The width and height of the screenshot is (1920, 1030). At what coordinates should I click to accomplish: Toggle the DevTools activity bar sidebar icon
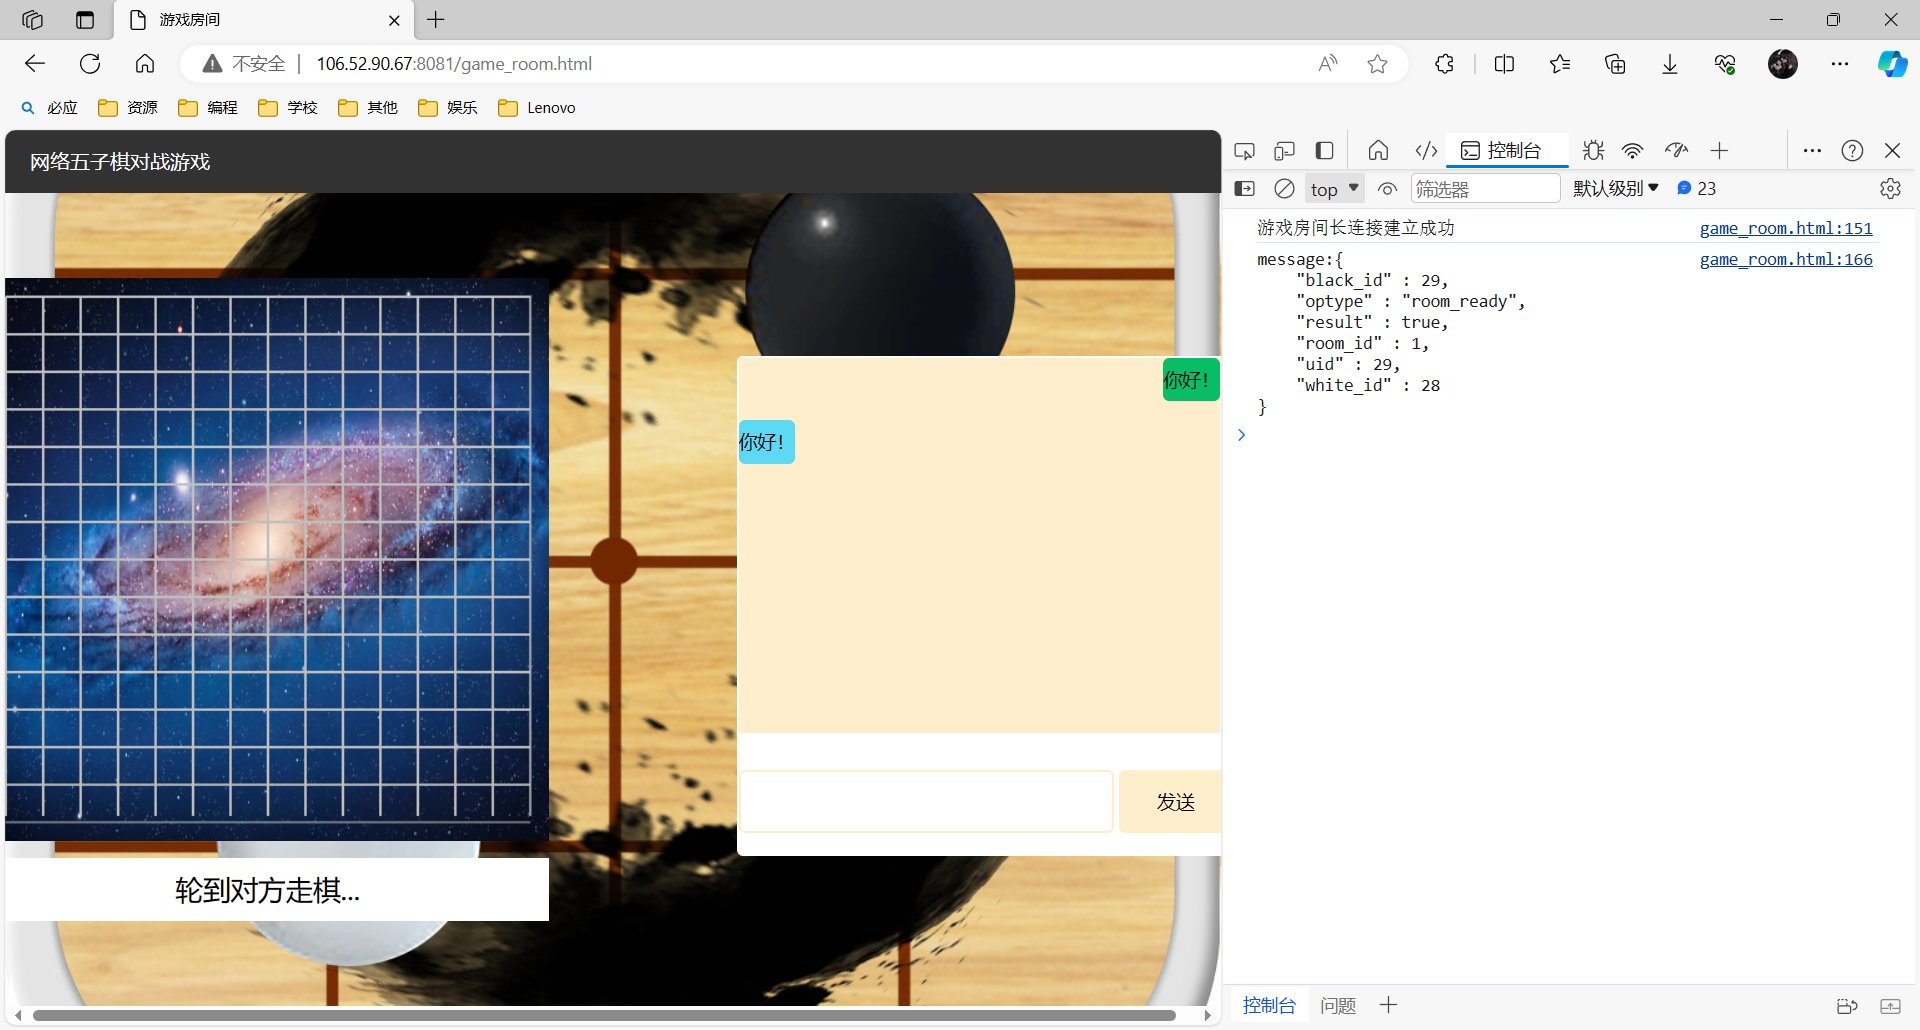[x=1325, y=151]
